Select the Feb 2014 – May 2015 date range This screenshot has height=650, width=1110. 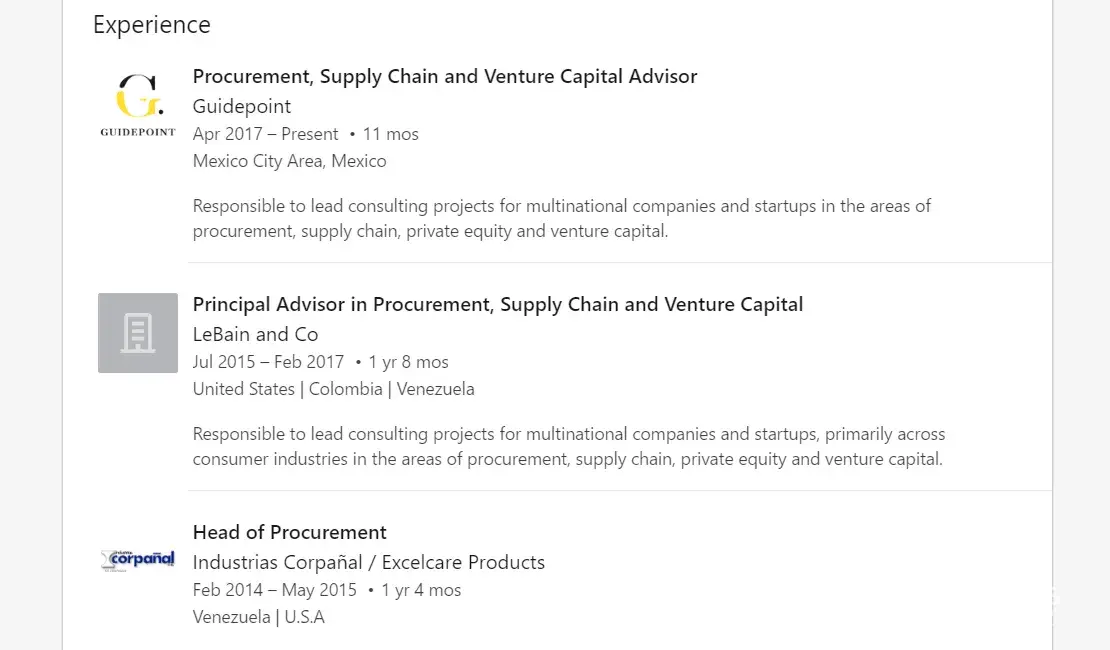(x=275, y=590)
